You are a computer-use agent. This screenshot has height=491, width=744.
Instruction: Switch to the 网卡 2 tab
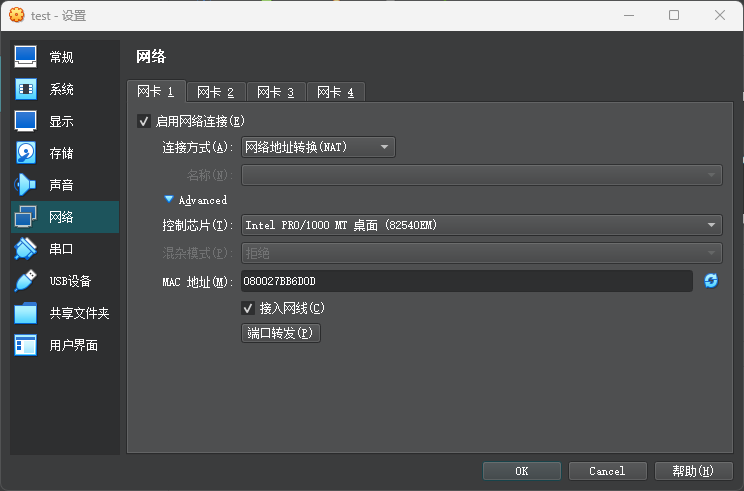coord(216,92)
